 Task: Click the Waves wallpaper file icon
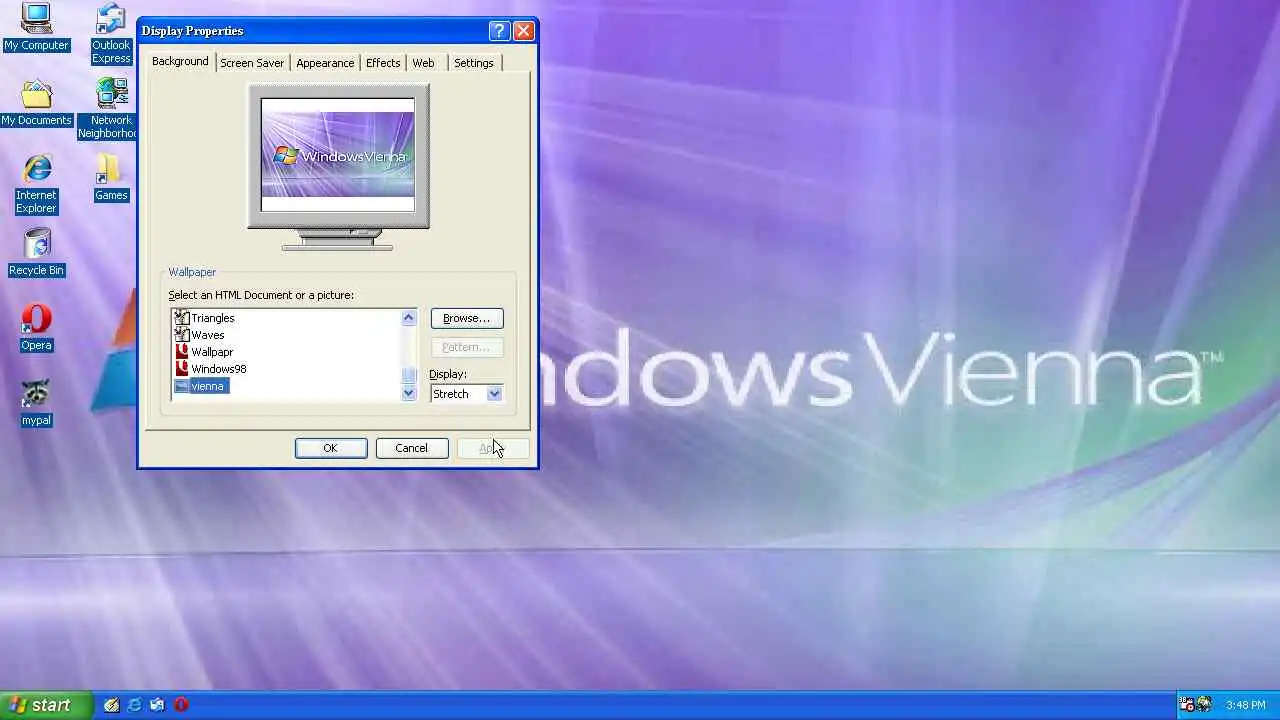181,335
